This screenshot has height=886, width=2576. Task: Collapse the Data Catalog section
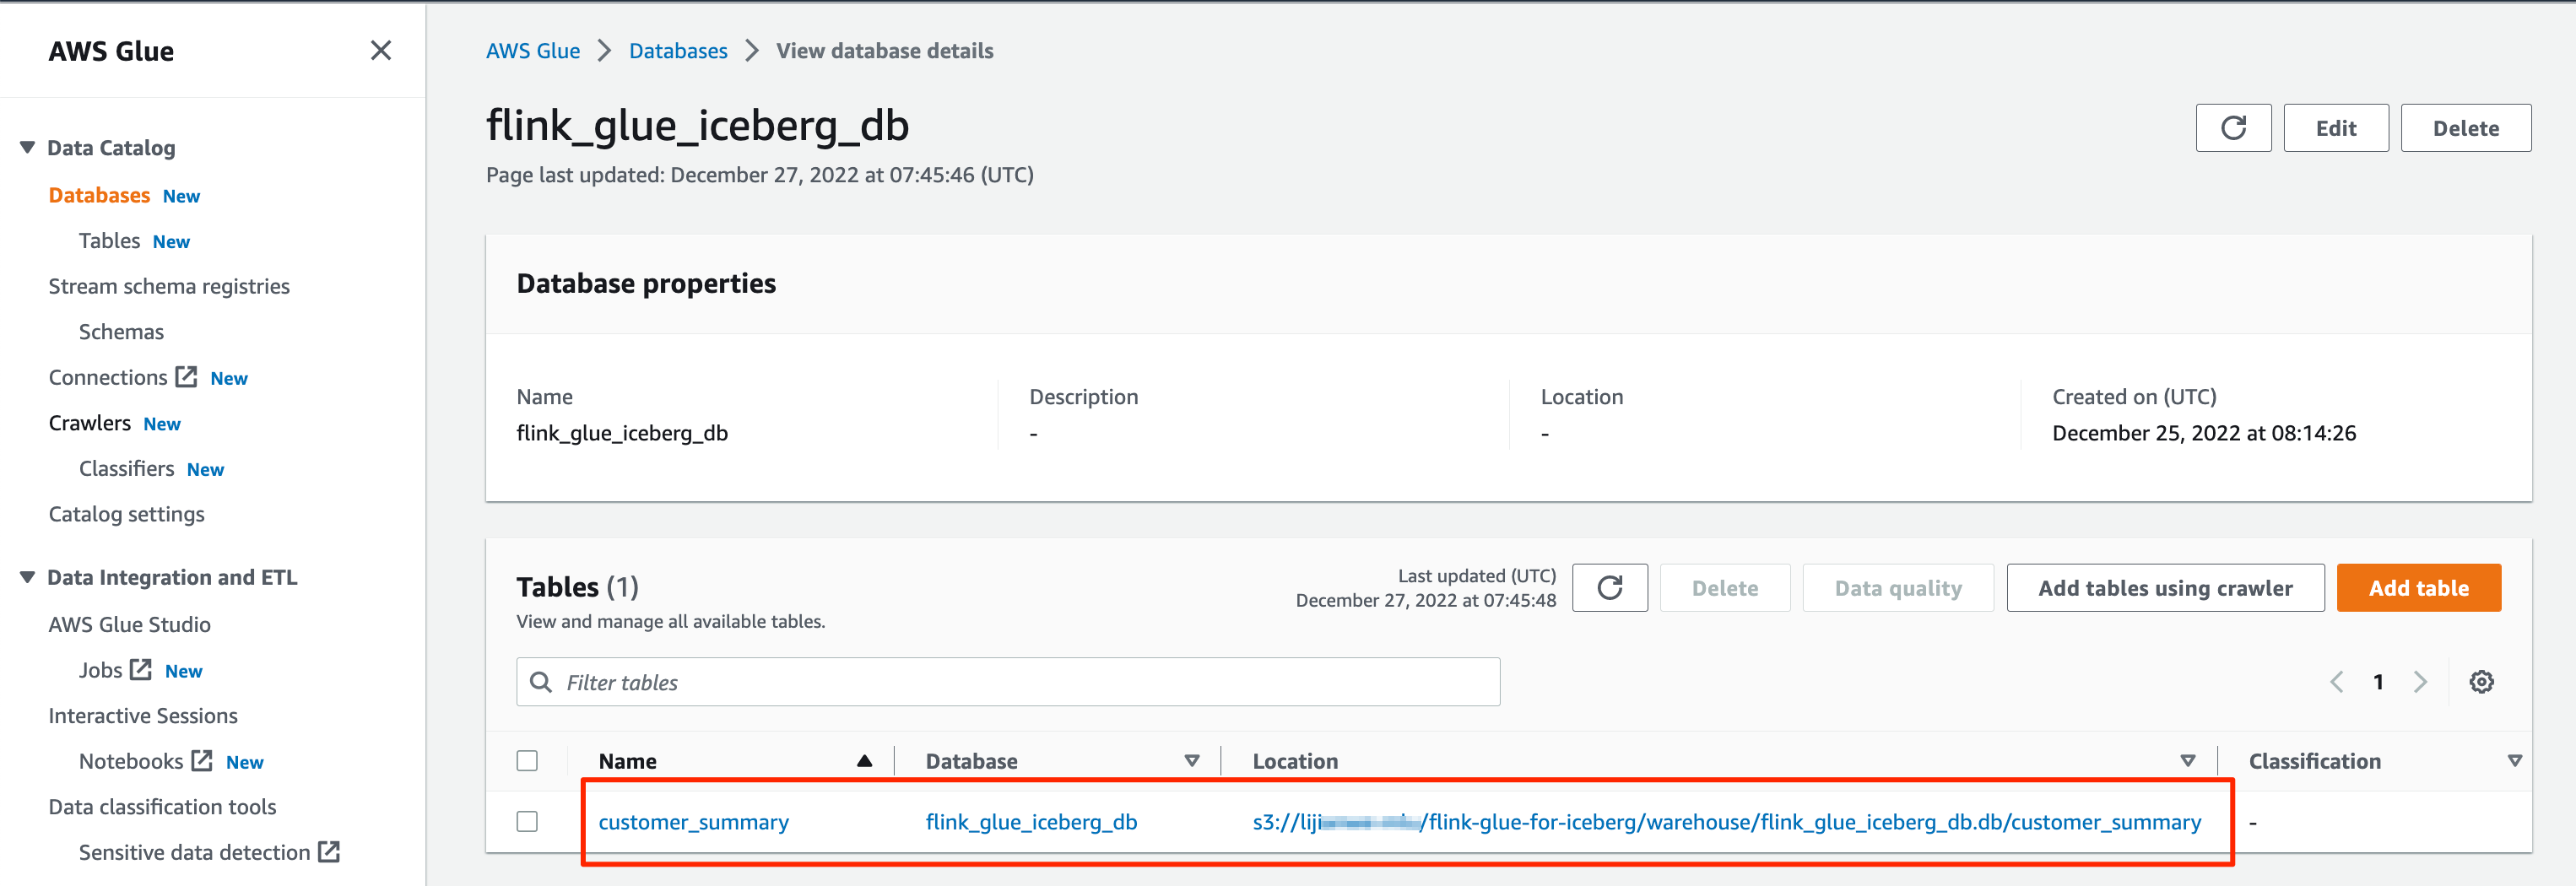(27, 148)
